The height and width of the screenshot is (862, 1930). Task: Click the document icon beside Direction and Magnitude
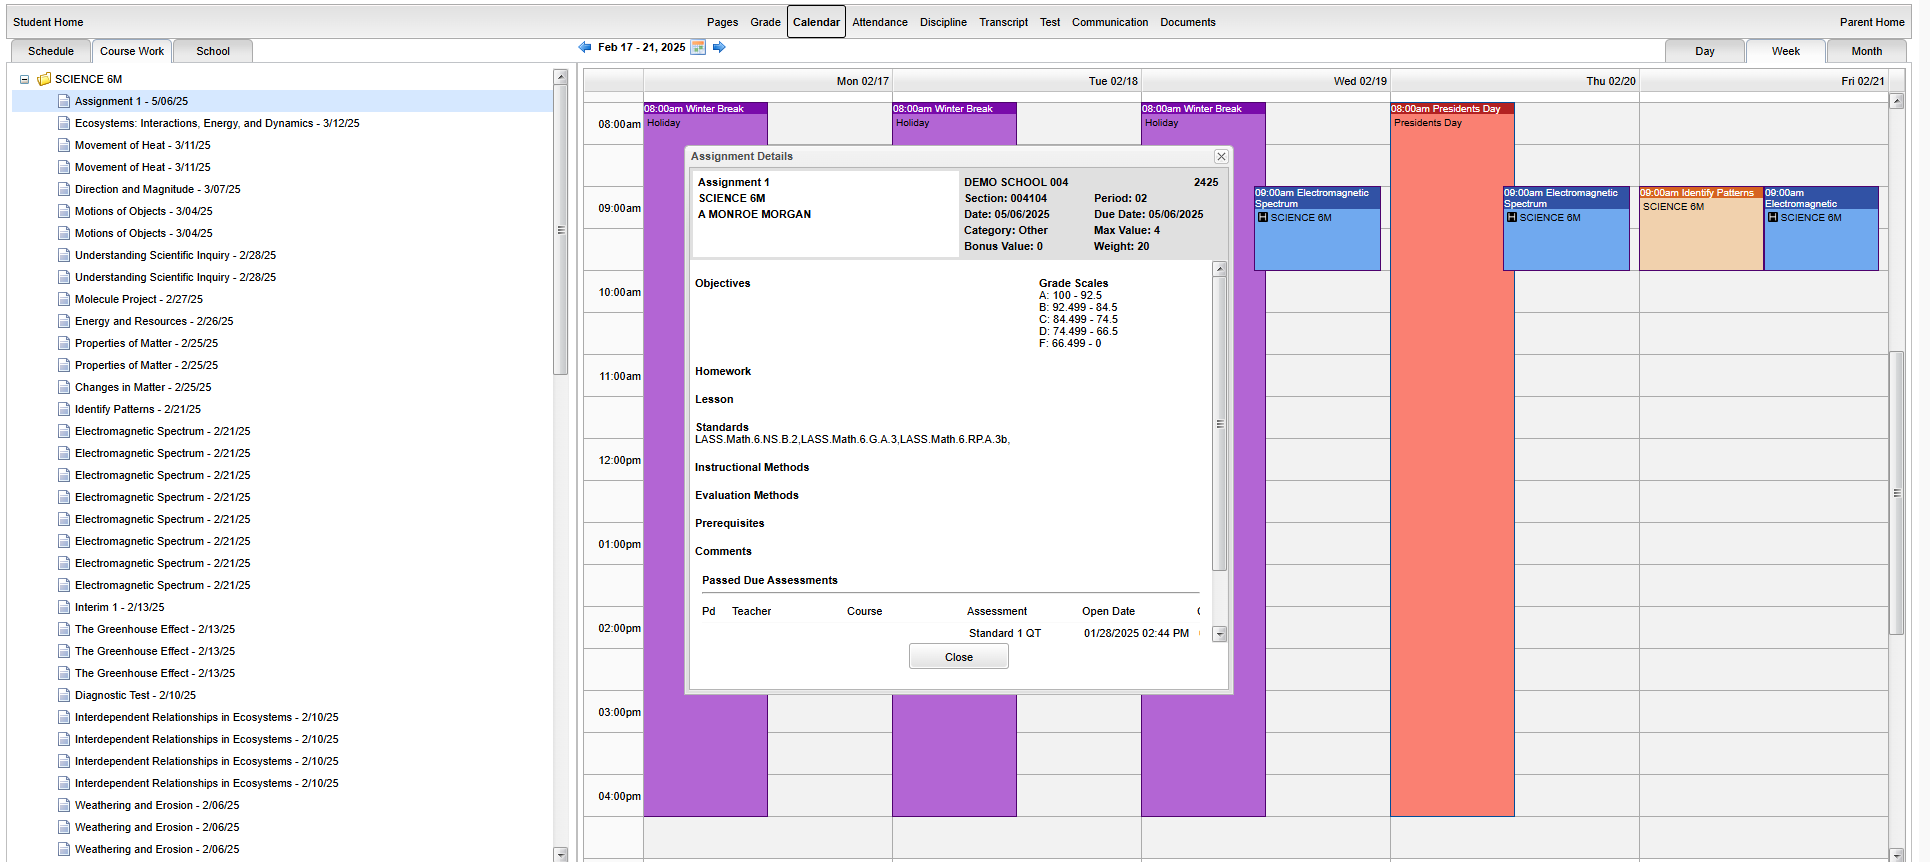tap(64, 189)
